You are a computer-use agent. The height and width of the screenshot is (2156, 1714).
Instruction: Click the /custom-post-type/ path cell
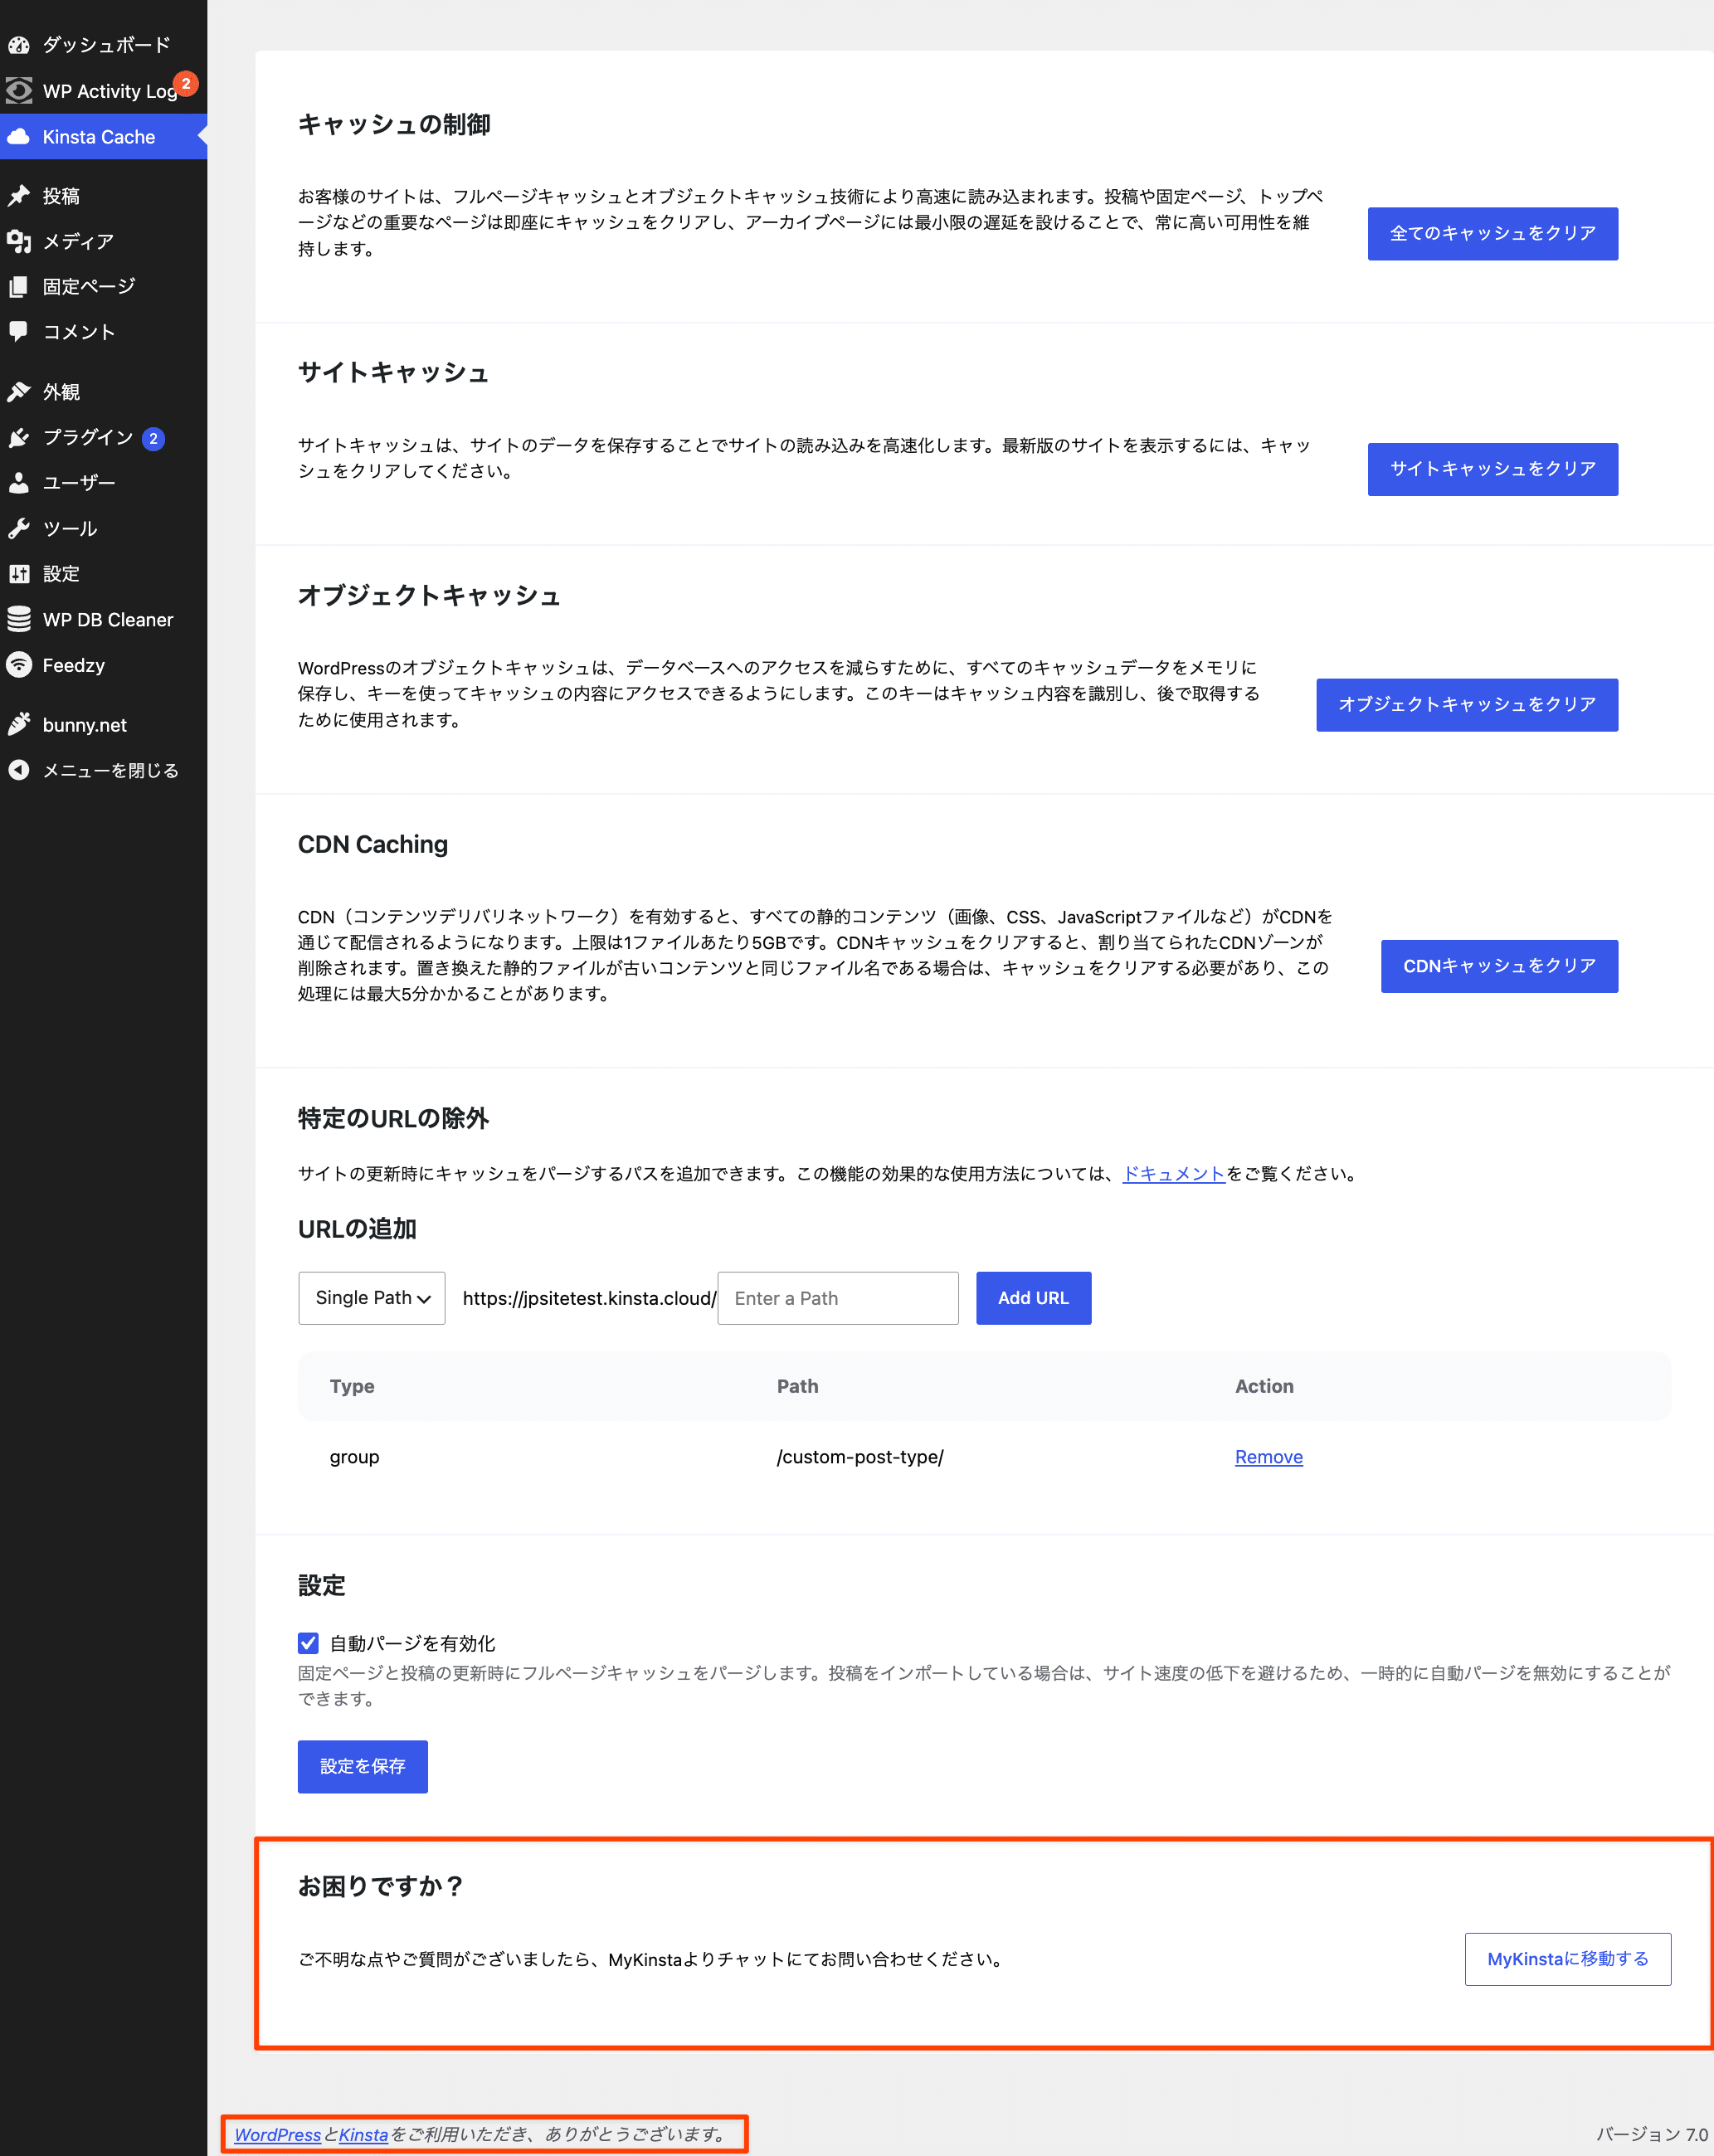tap(860, 1457)
